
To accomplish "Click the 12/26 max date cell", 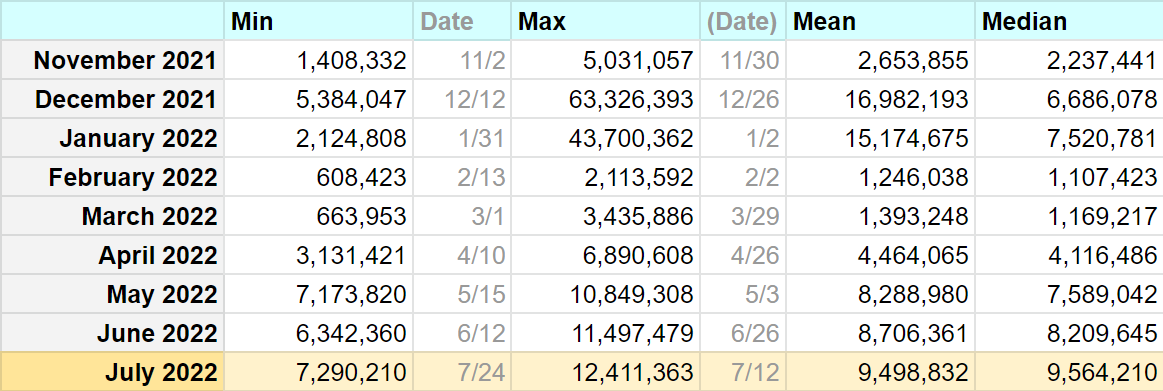I will point(743,99).
